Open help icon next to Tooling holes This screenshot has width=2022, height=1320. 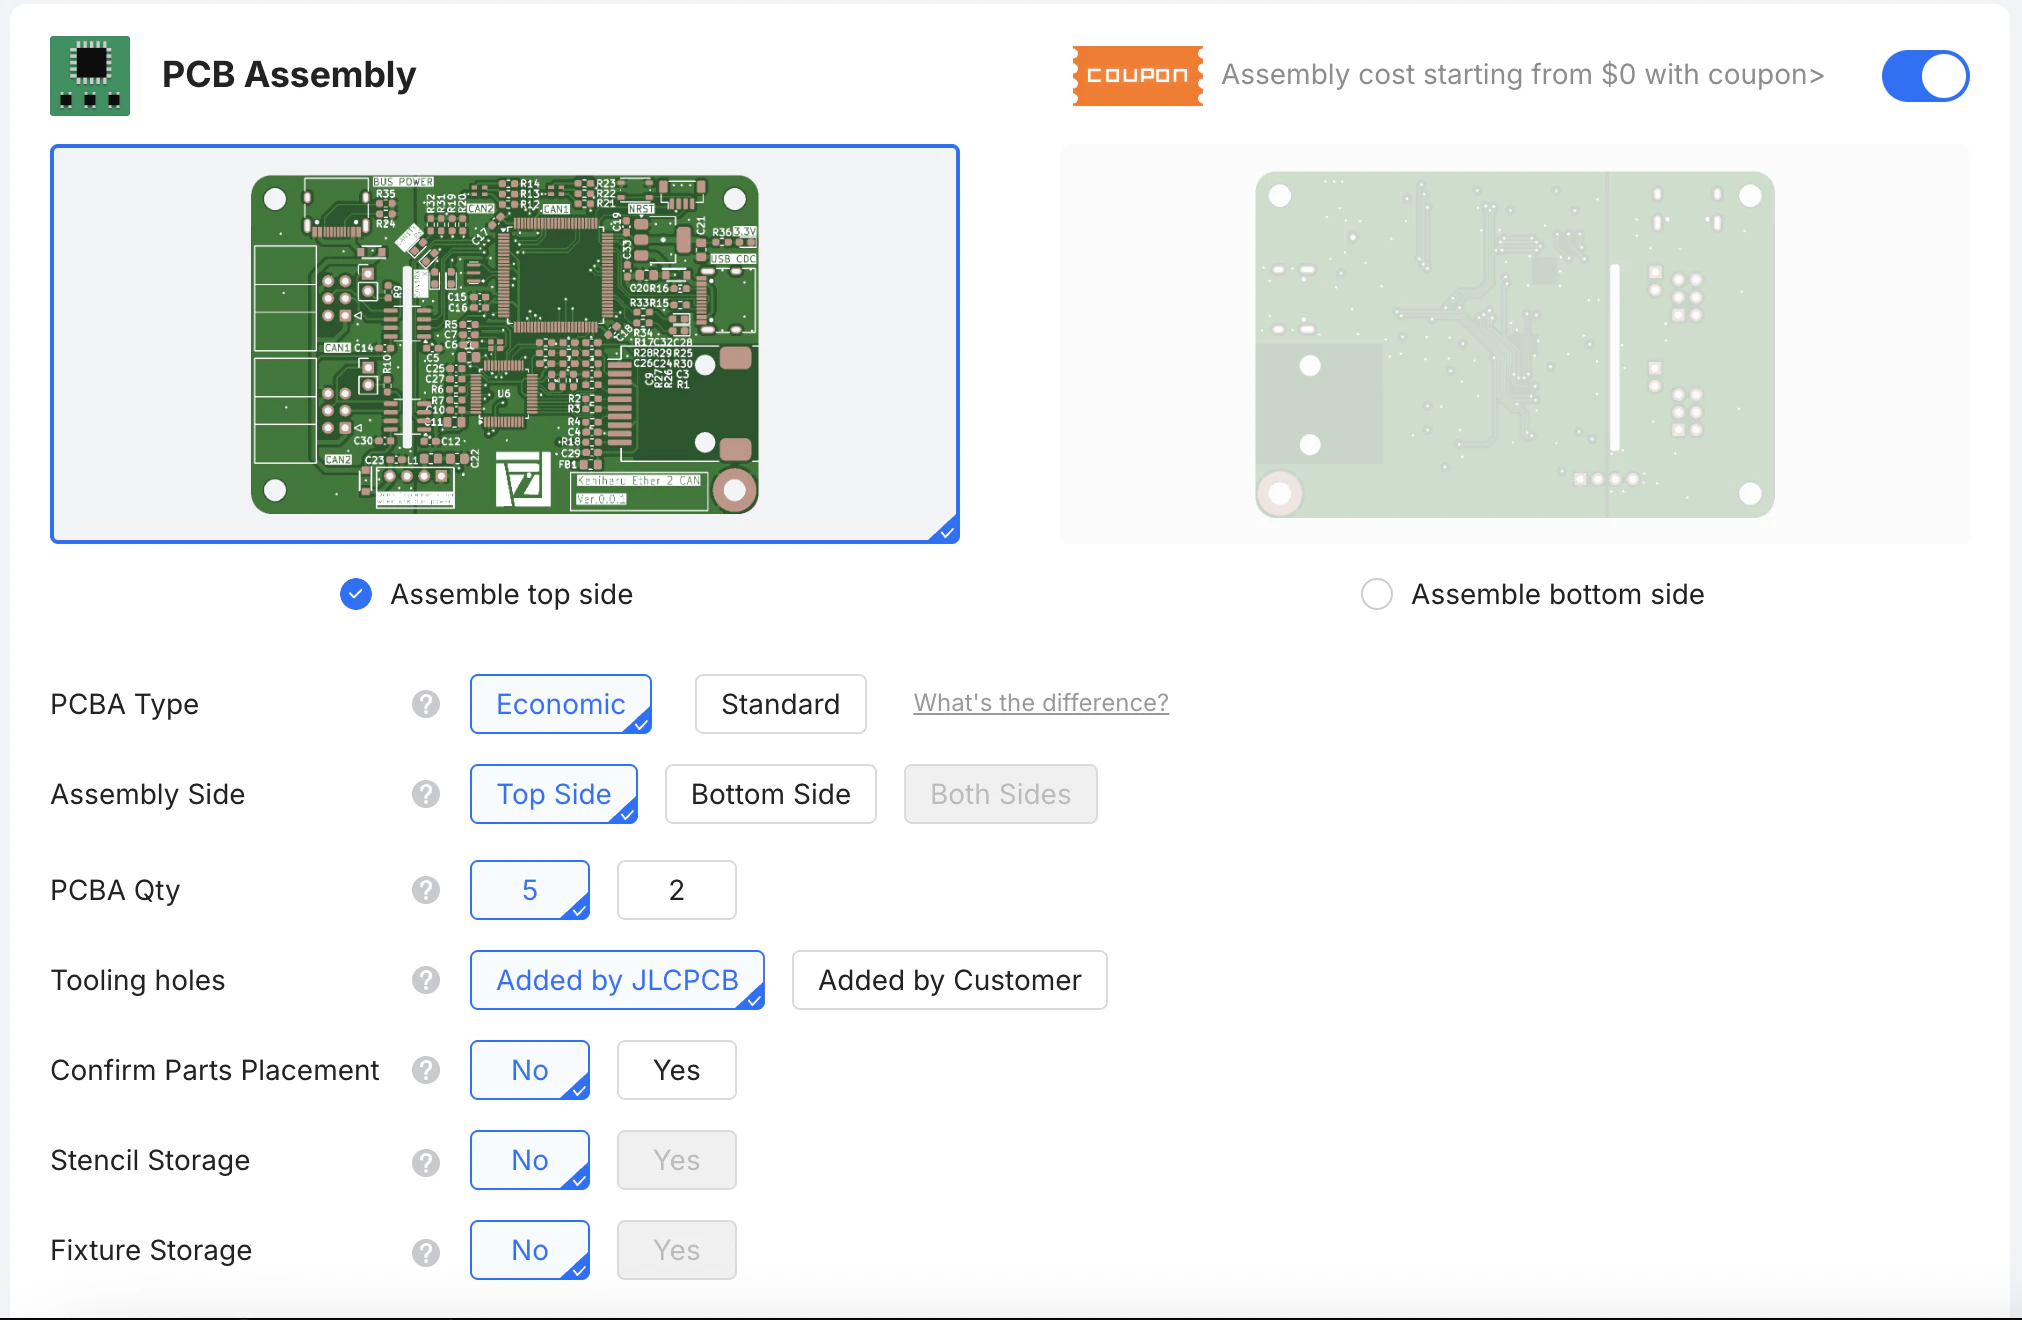(x=426, y=980)
